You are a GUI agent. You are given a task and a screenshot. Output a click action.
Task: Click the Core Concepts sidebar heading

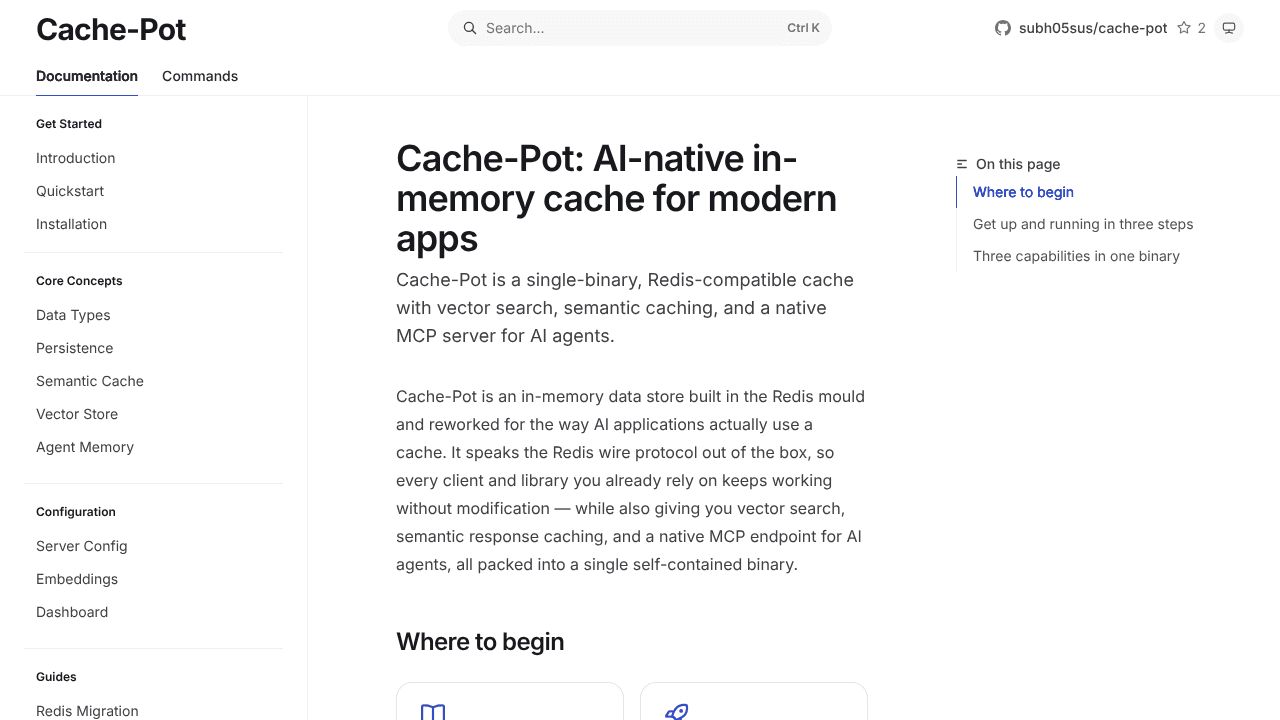(x=79, y=281)
